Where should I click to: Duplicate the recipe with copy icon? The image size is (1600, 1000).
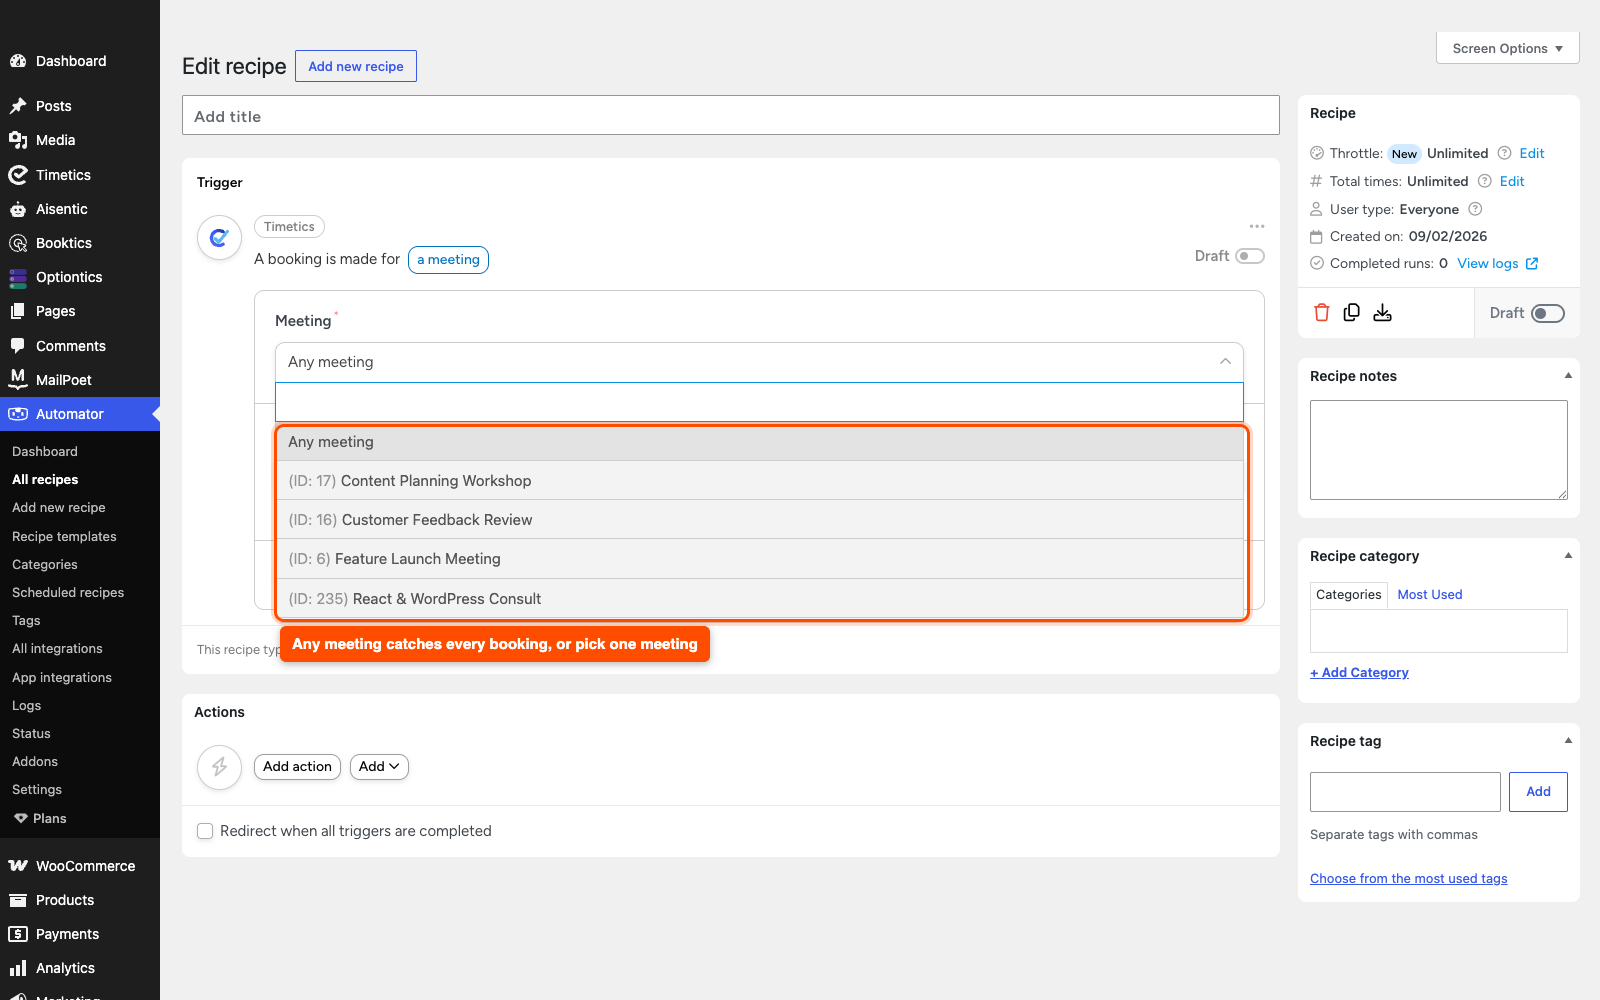pyautogui.click(x=1352, y=312)
